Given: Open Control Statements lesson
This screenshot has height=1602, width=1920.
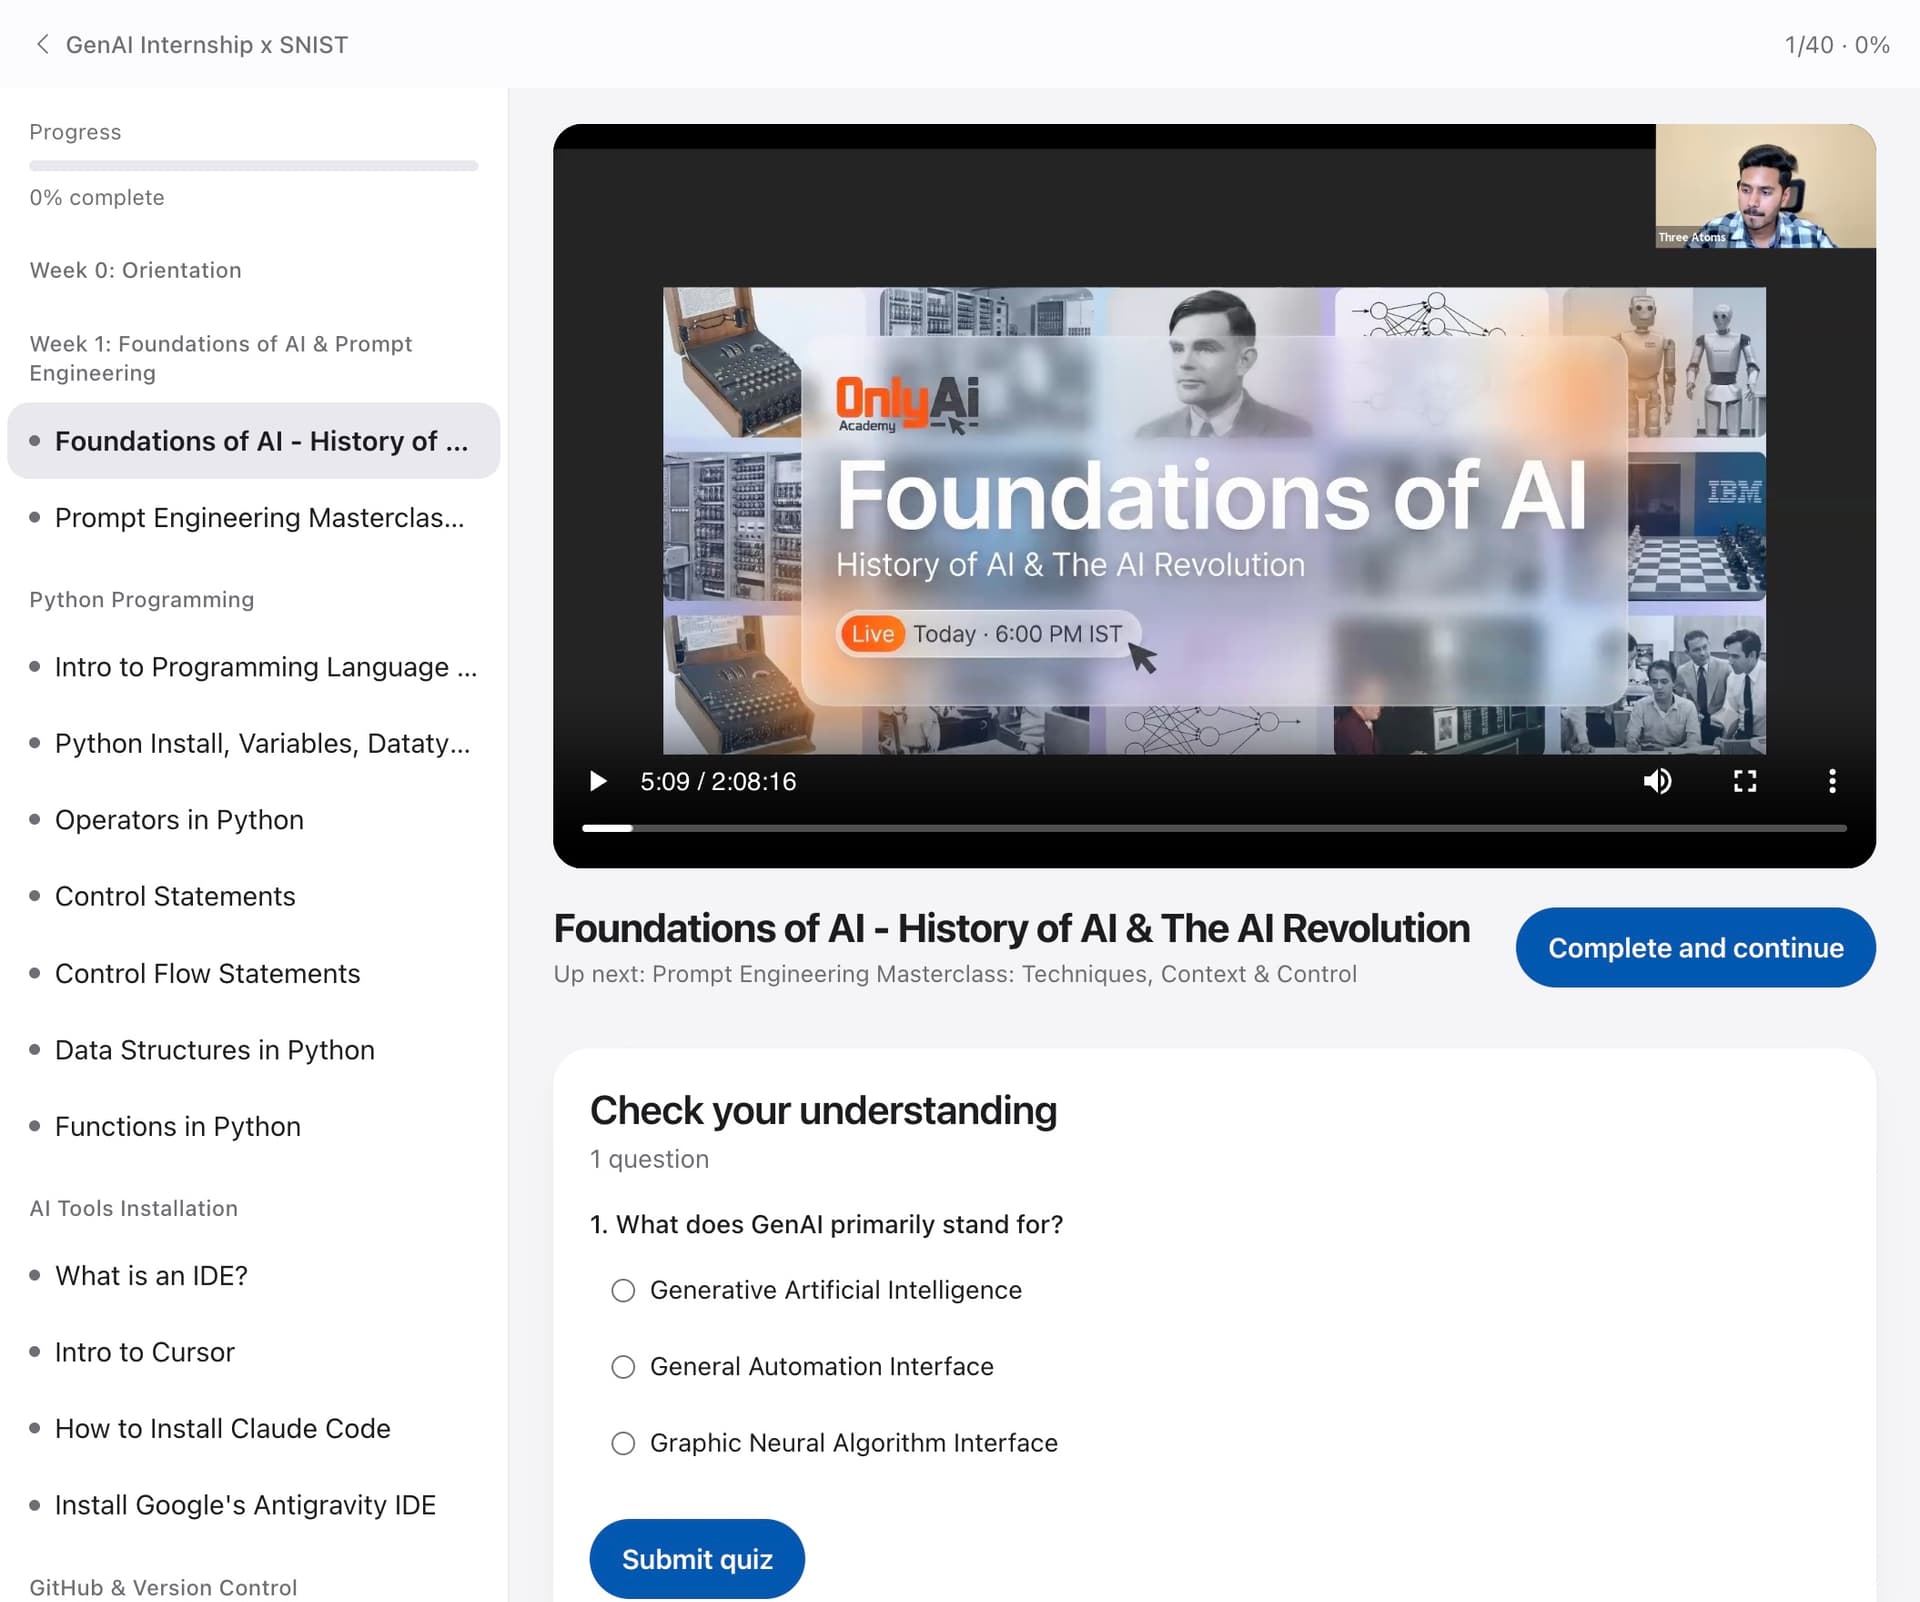Looking at the screenshot, I should pyautogui.click(x=253, y=896).
